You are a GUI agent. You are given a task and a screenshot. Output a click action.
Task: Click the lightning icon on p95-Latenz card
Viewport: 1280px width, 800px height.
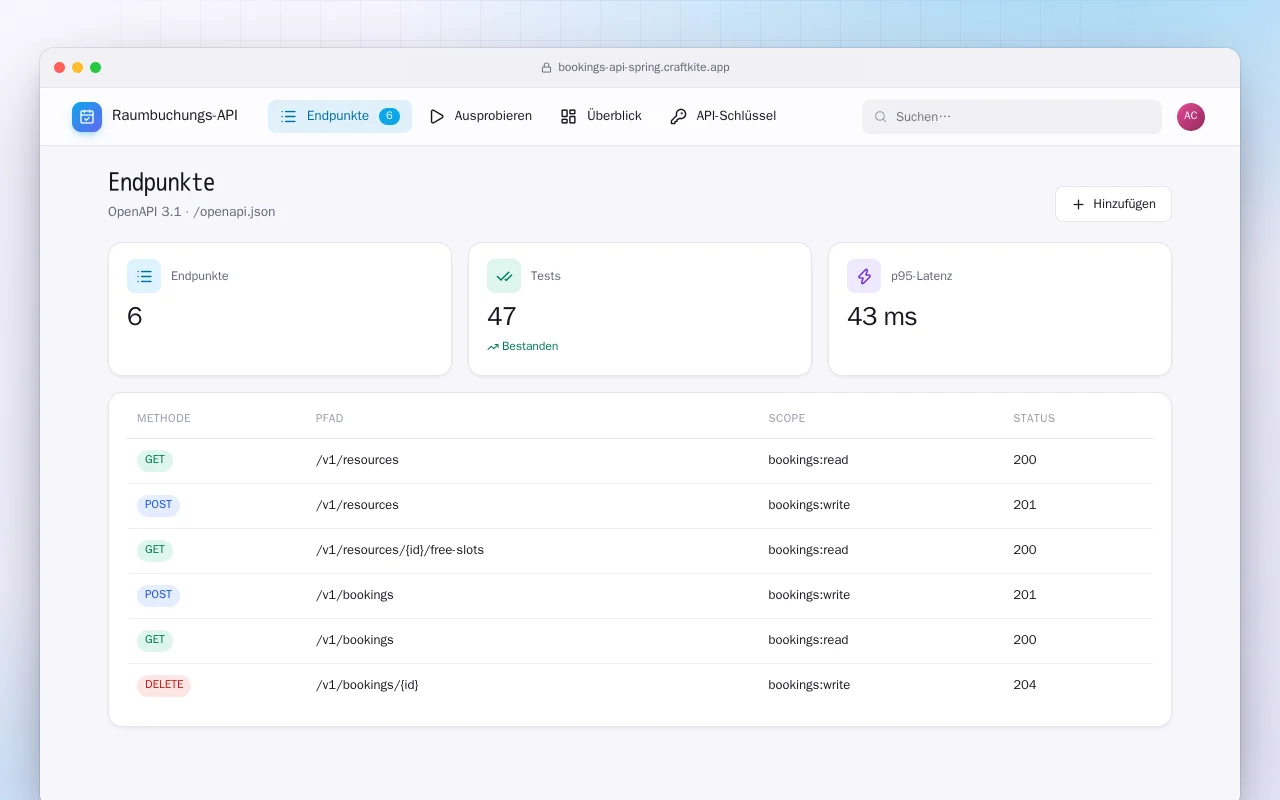tap(864, 276)
